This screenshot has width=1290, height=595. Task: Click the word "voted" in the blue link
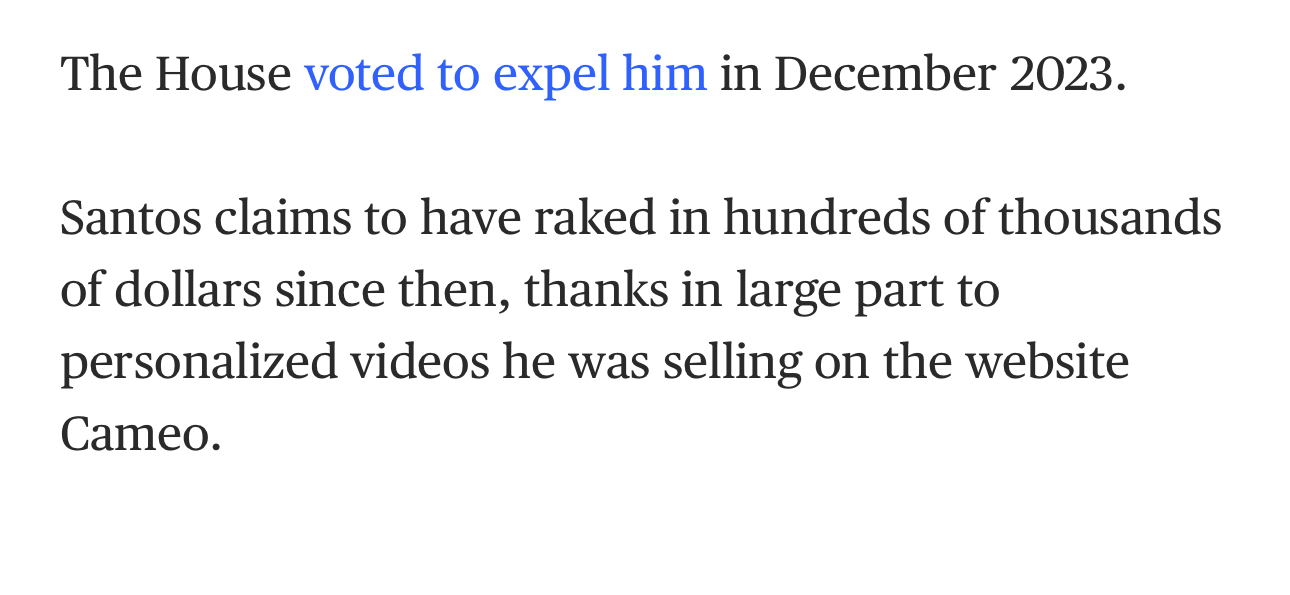click(363, 75)
